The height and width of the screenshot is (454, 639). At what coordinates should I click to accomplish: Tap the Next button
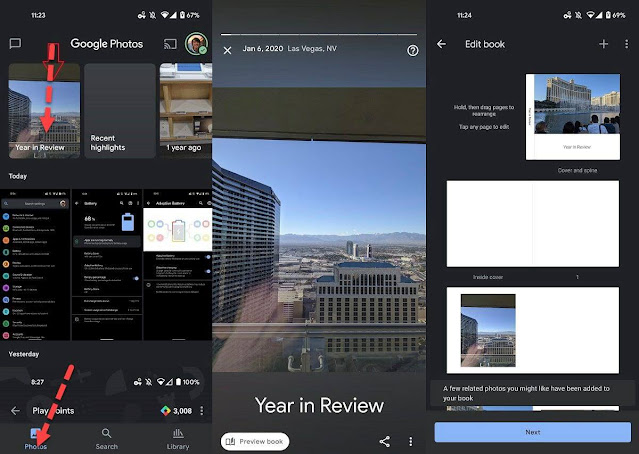click(x=533, y=432)
